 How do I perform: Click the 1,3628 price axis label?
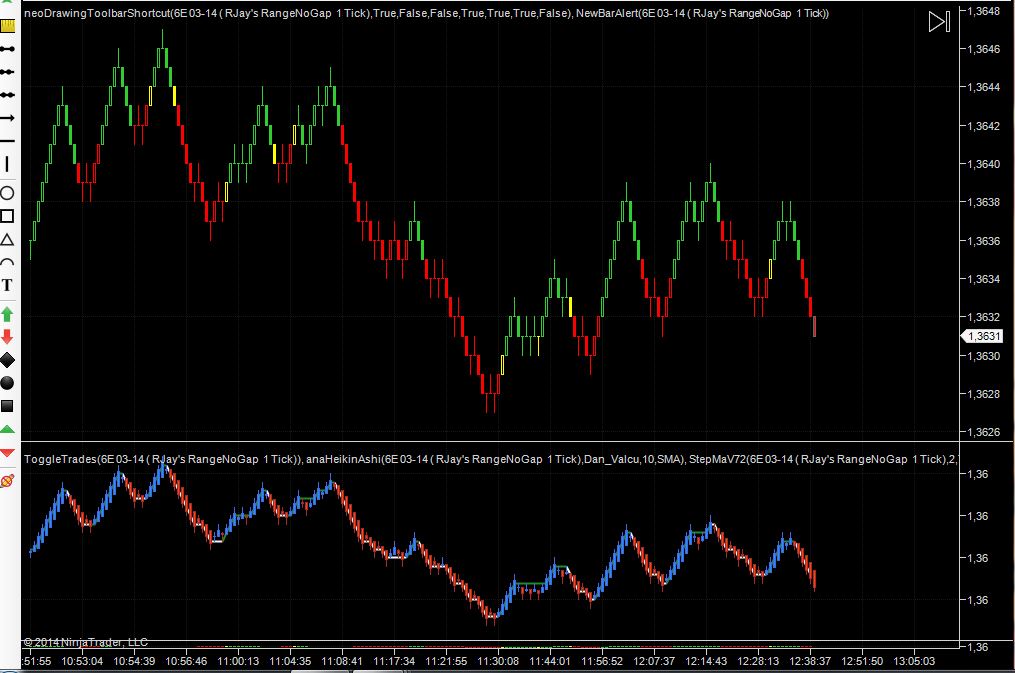coord(983,393)
